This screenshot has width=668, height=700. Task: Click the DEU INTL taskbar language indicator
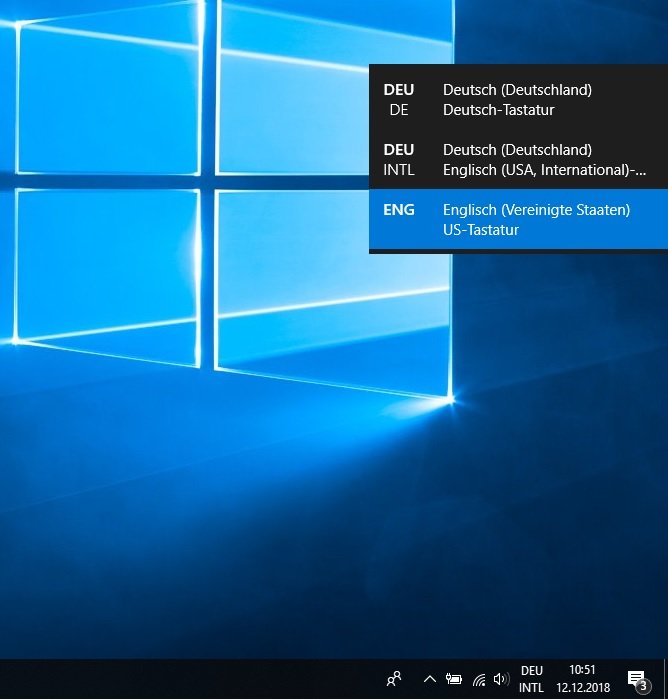click(531, 679)
